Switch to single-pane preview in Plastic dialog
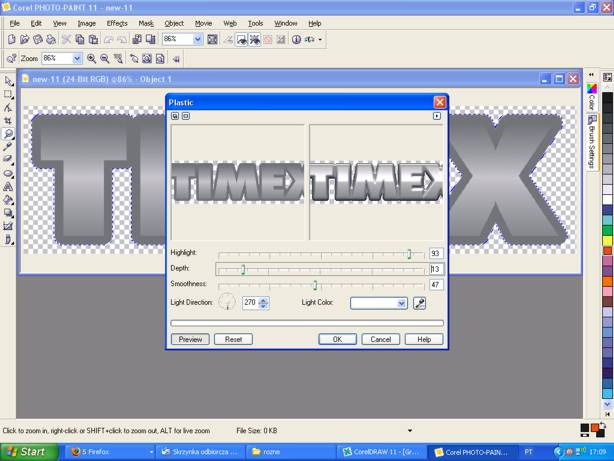 tap(186, 116)
